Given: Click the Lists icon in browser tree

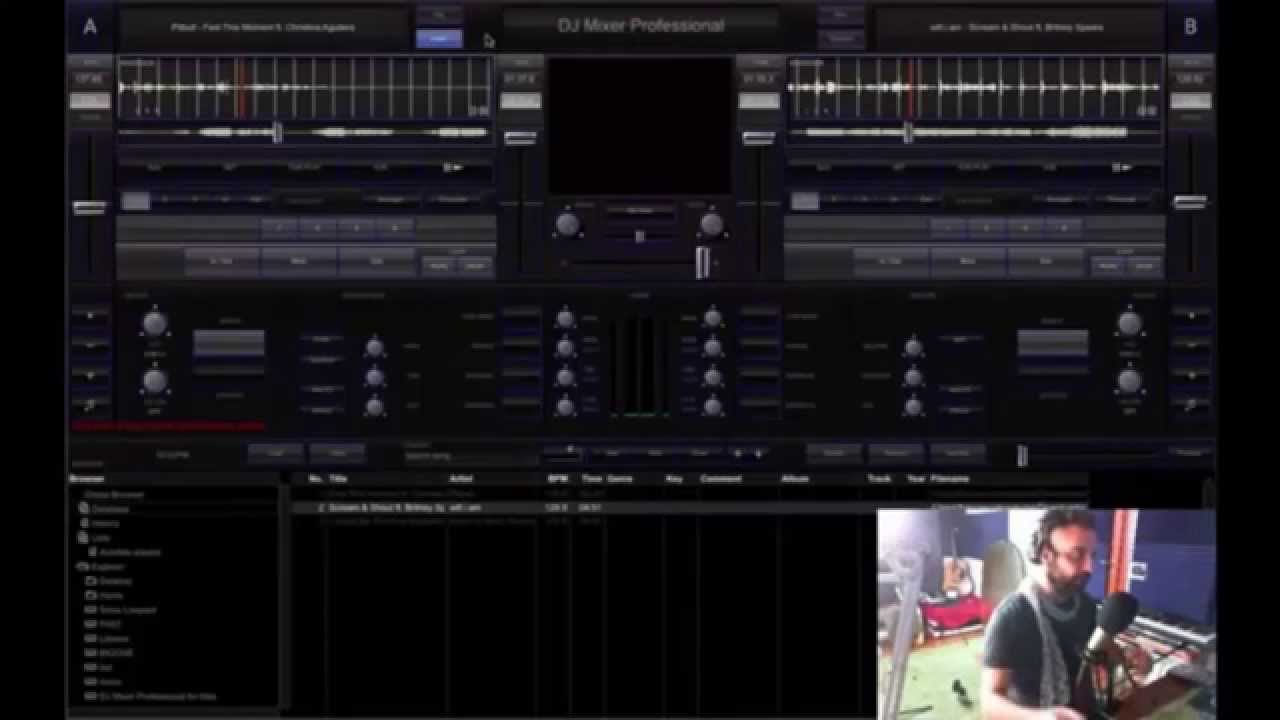Looking at the screenshot, I should coord(85,537).
